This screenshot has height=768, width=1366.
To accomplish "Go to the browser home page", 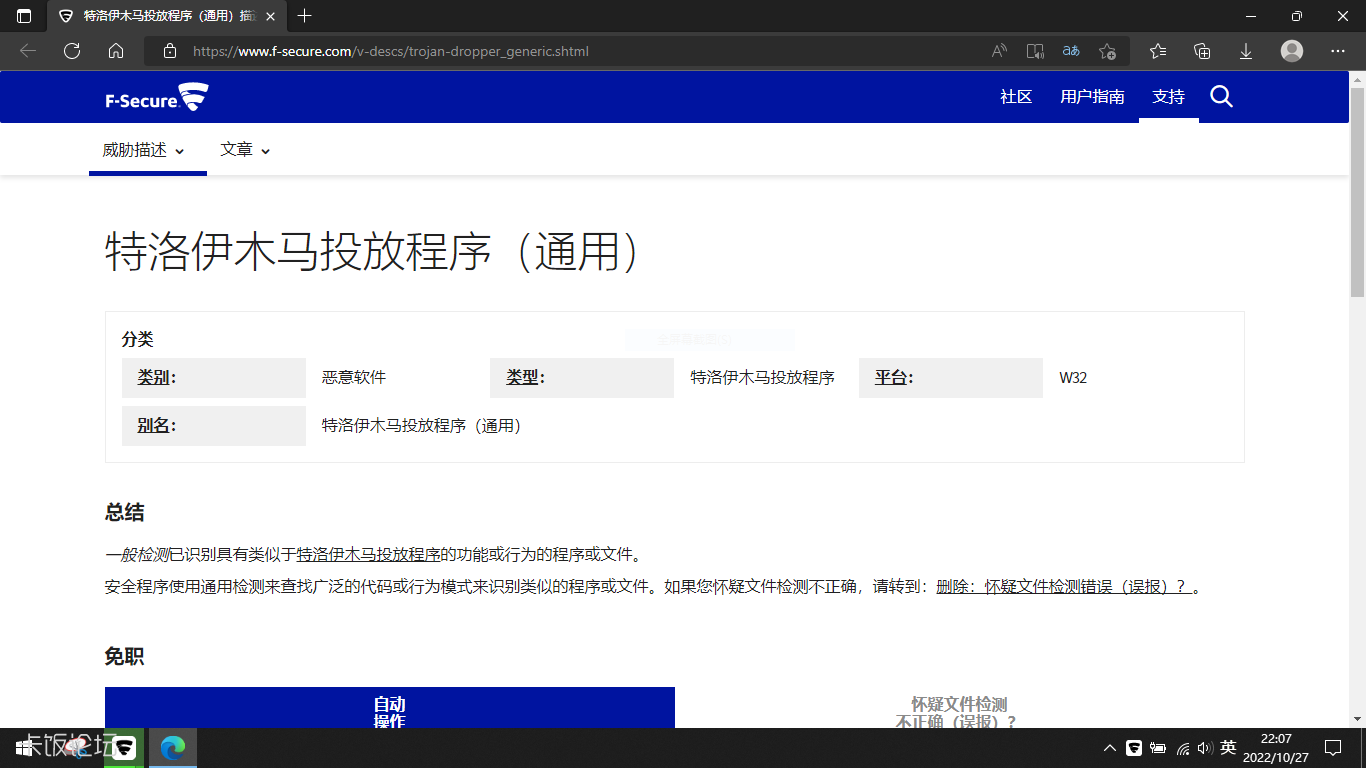I will coord(116,51).
